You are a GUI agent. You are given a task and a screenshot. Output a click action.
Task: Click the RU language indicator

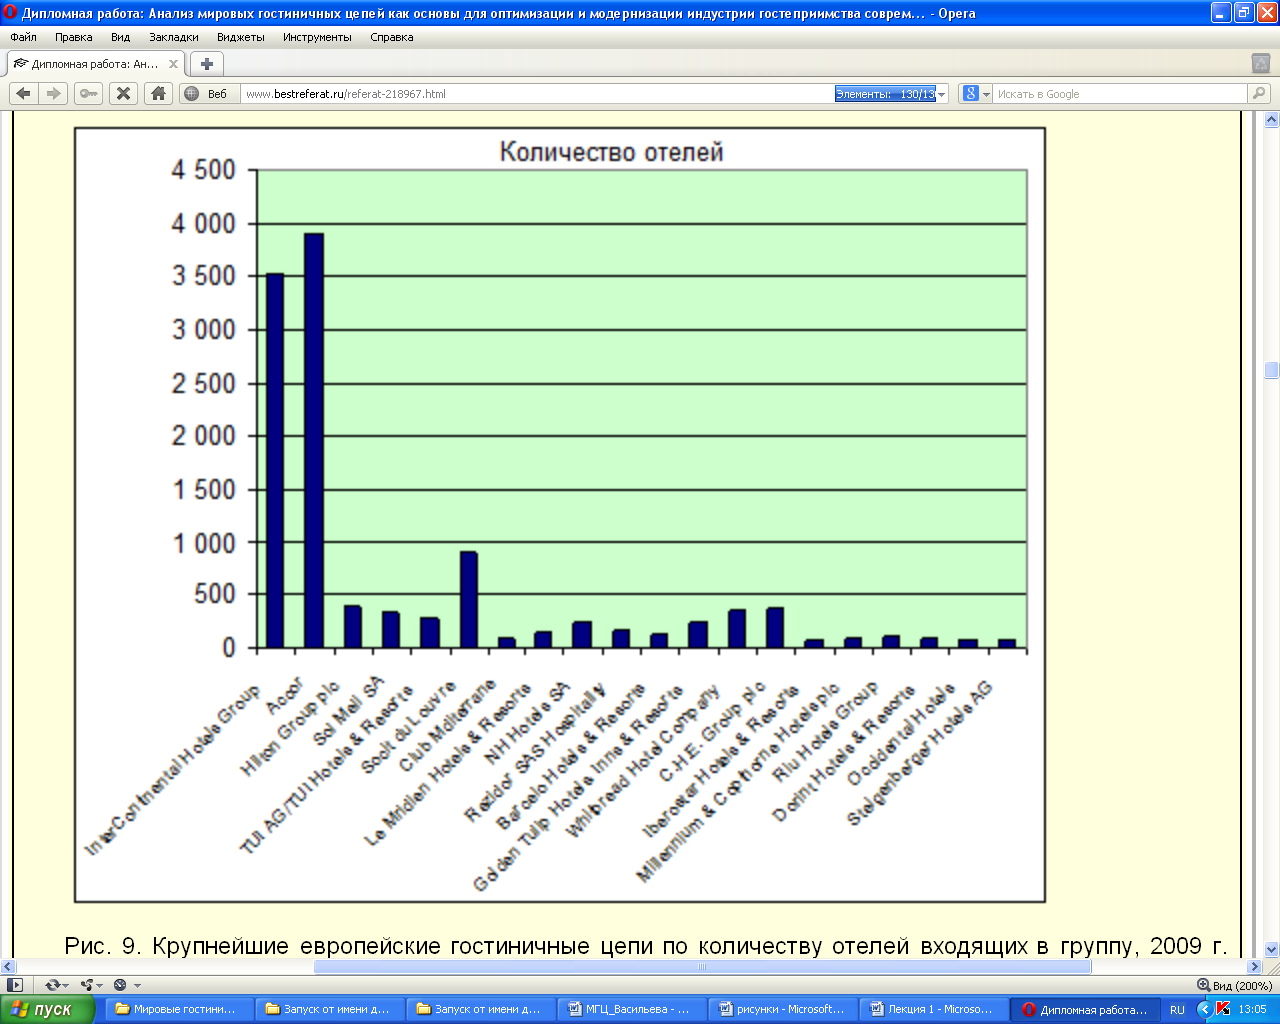coord(1177,1010)
